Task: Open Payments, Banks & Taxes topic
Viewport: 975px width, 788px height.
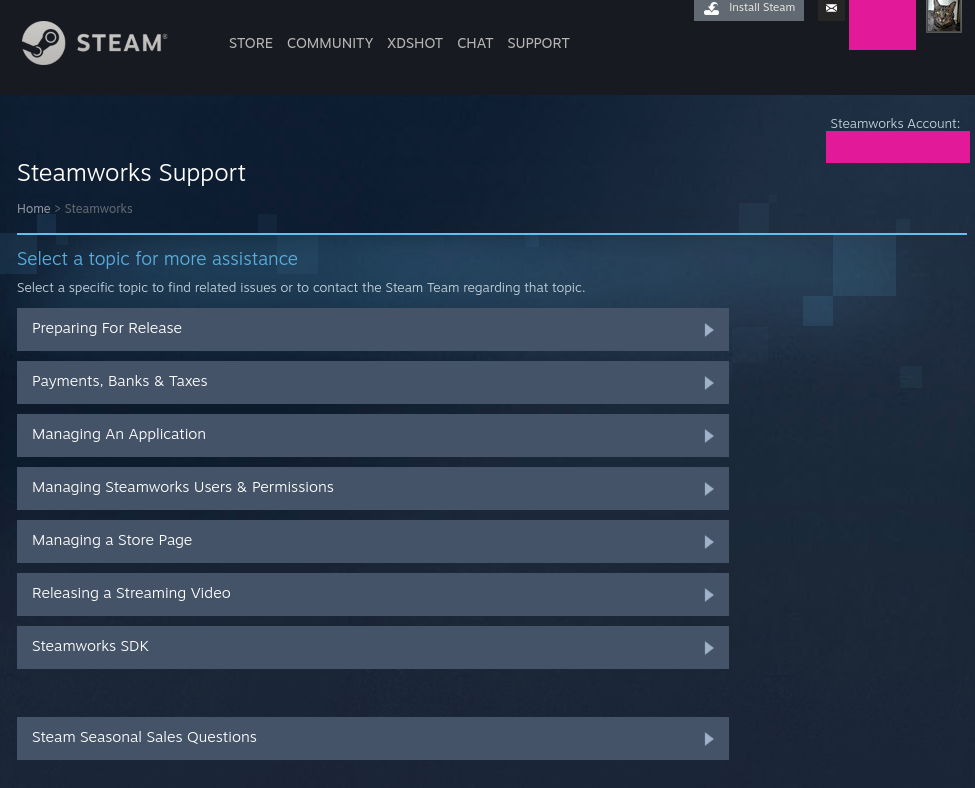Action: click(x=372, y=382)
